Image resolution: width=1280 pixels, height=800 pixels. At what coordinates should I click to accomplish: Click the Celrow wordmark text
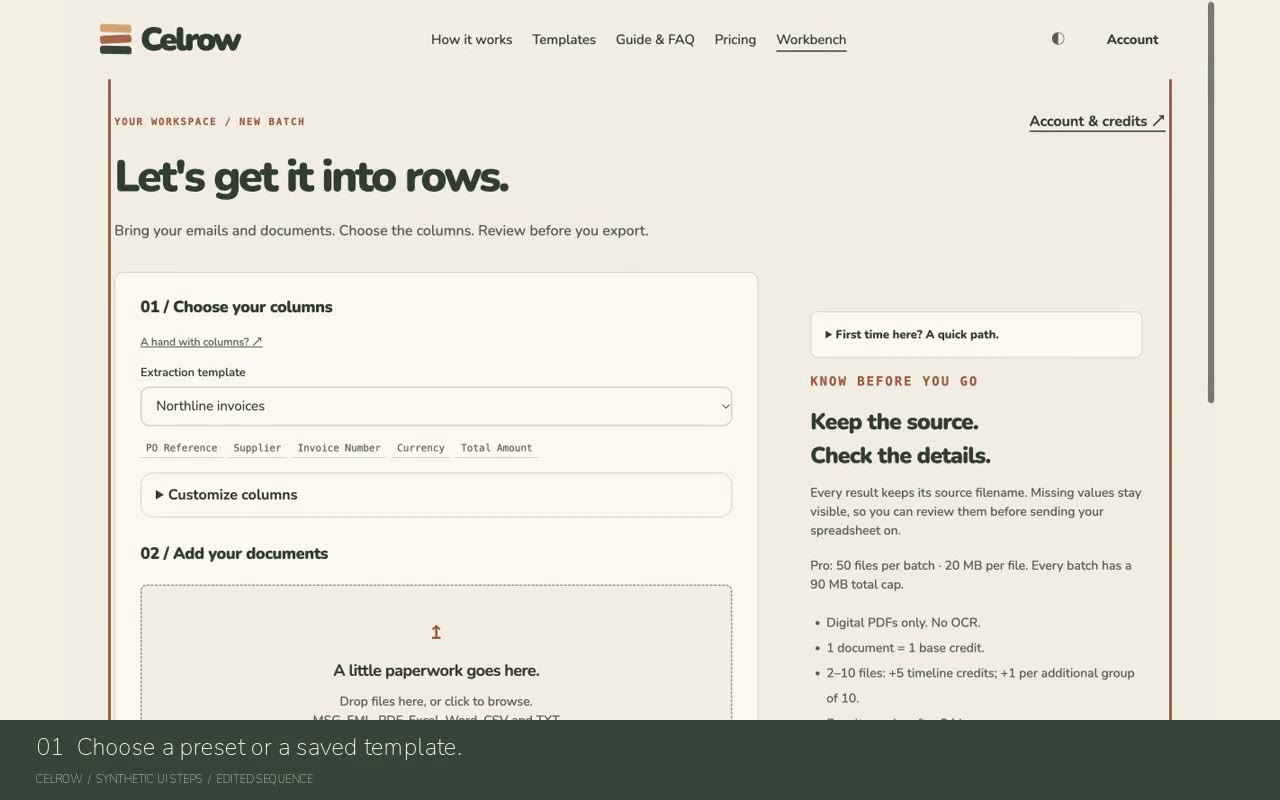coord(191,40)
